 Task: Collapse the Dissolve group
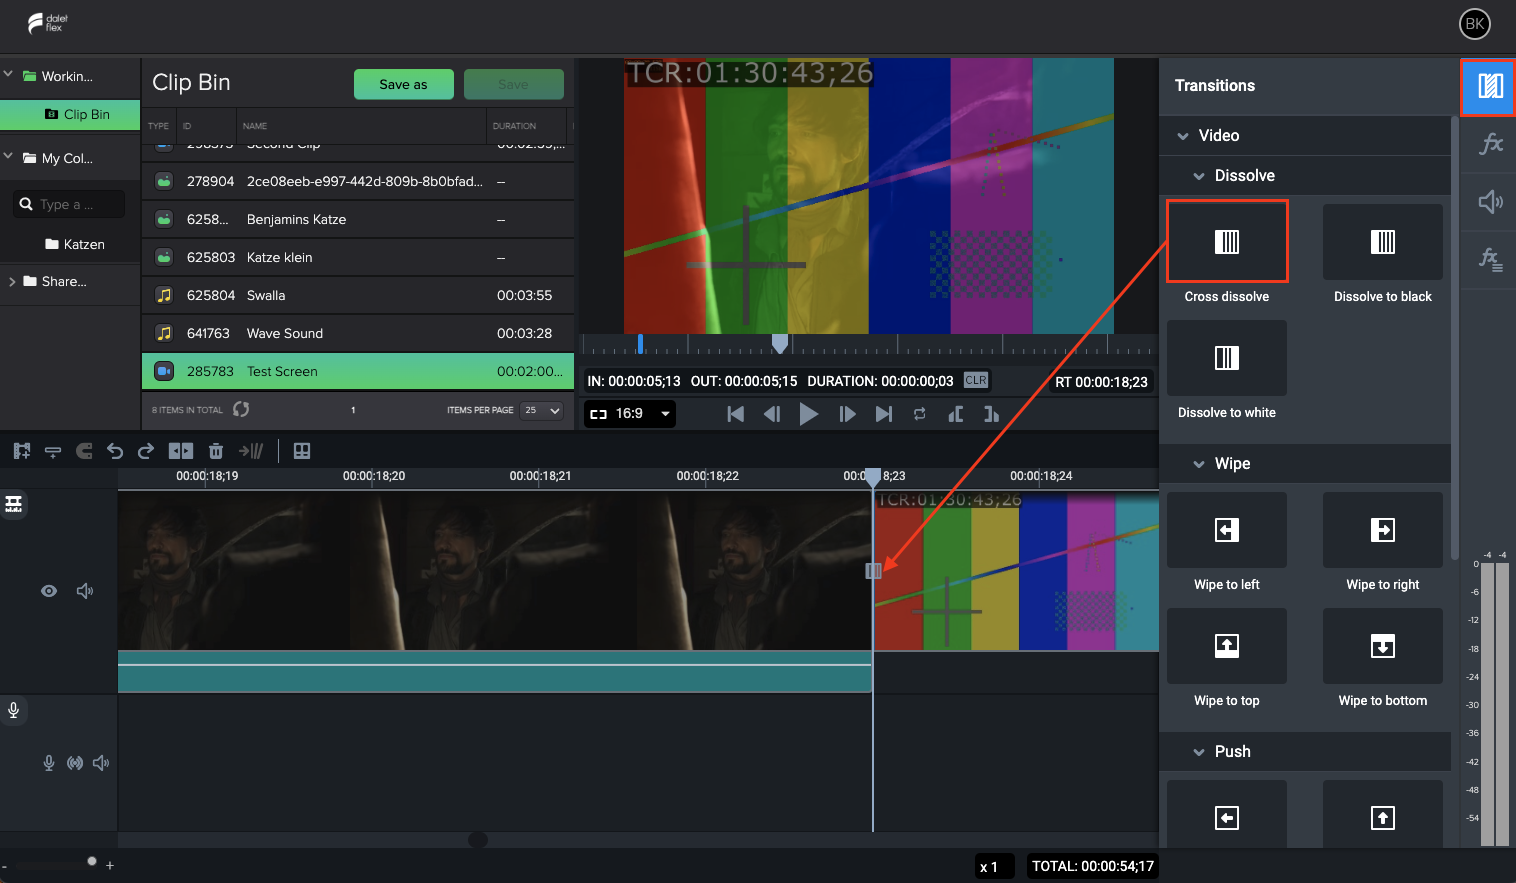coord(1199,176)
